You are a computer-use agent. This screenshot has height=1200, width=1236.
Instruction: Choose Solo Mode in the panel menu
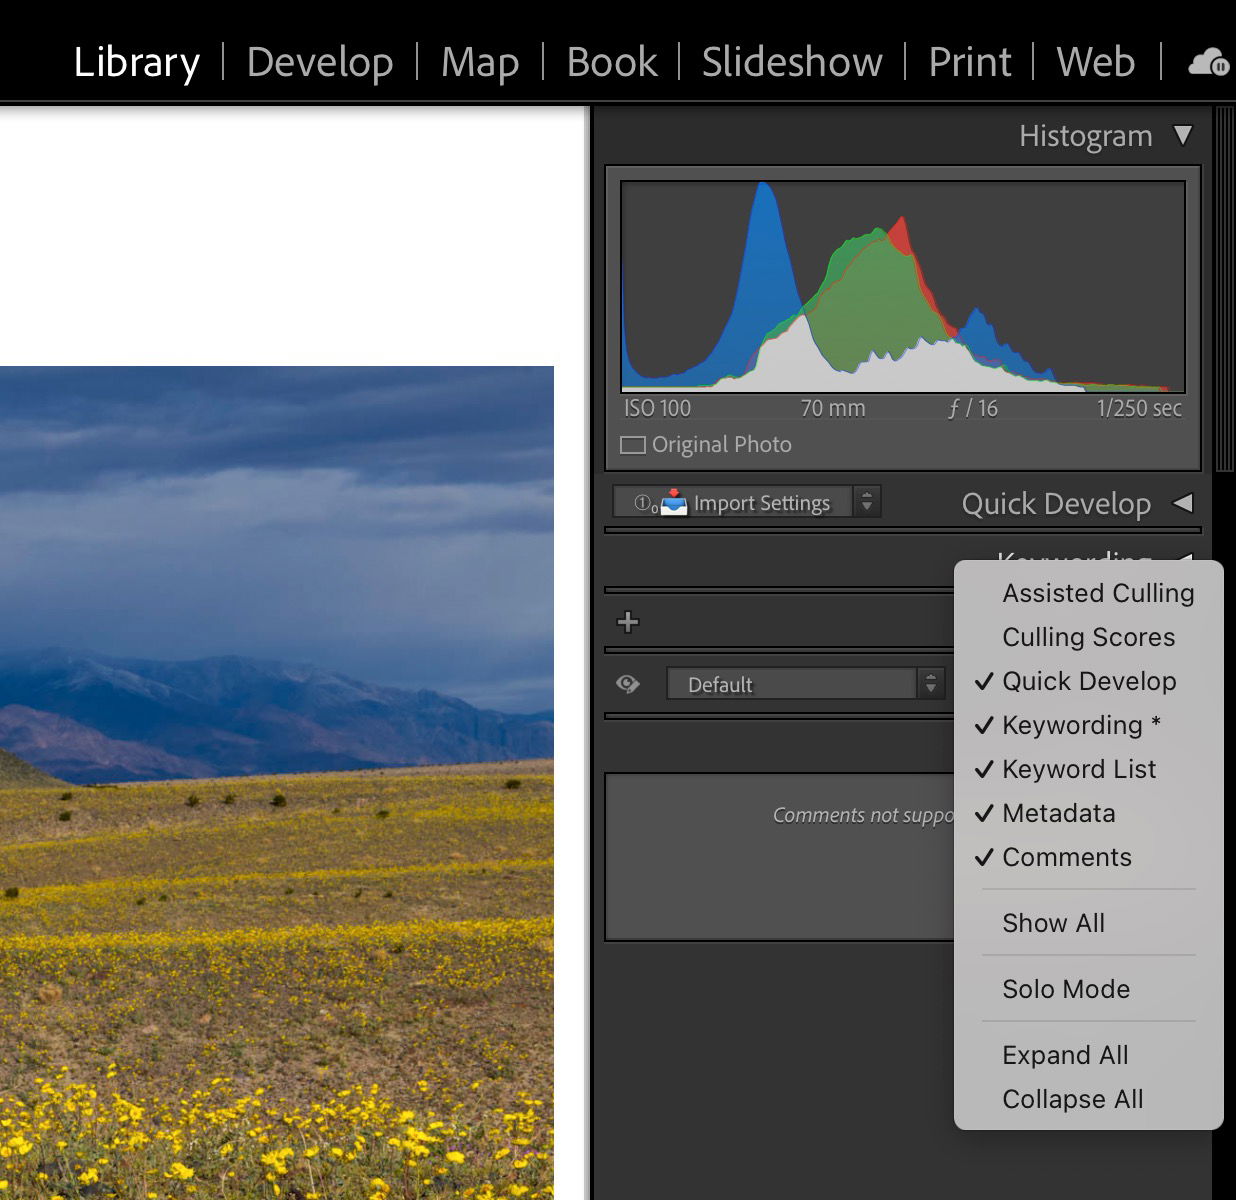tap(1065, 989)
